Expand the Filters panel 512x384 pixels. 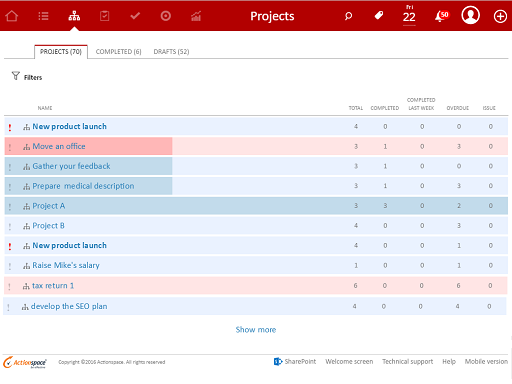click(33, 77)
